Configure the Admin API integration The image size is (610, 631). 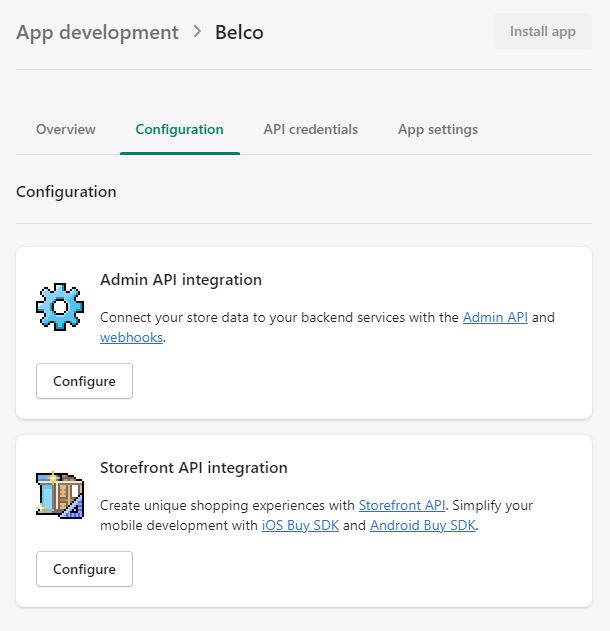(84, 381)
